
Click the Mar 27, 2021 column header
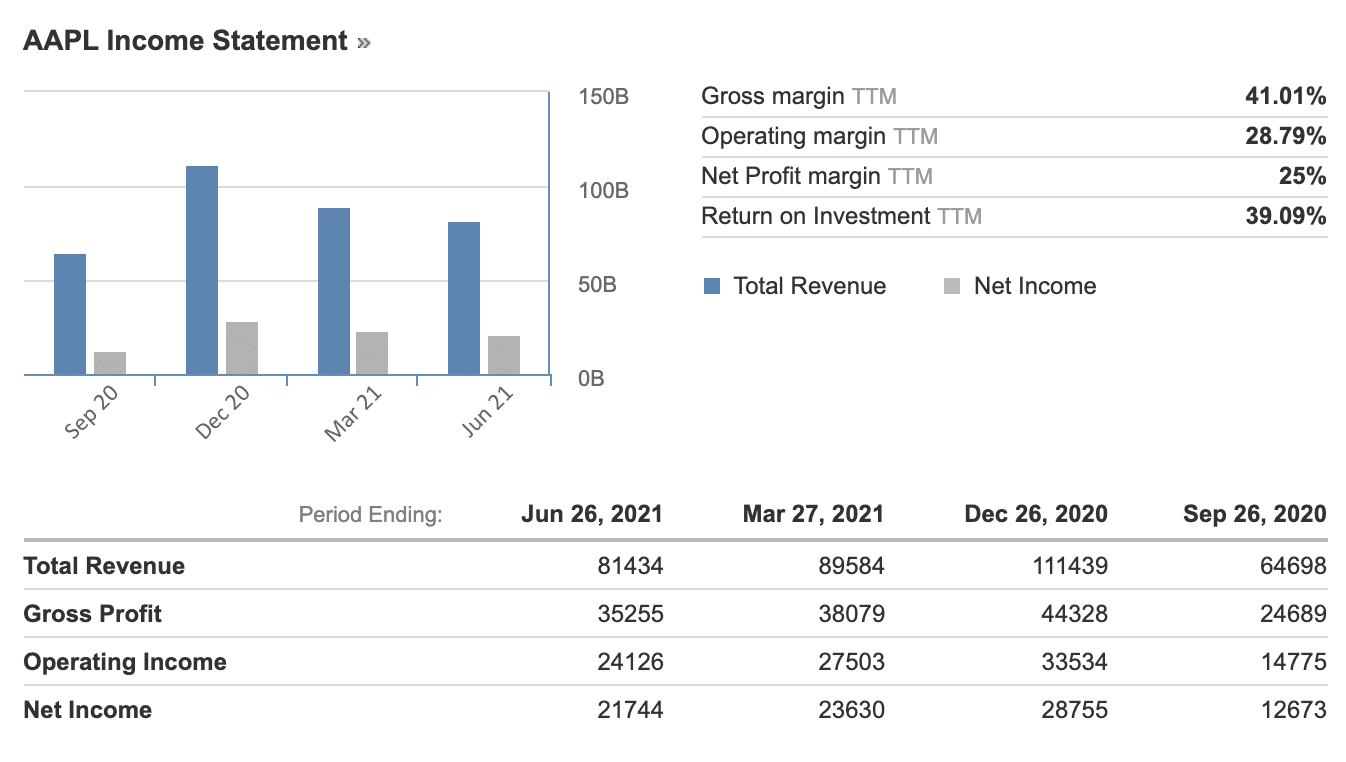coord(814,514)
